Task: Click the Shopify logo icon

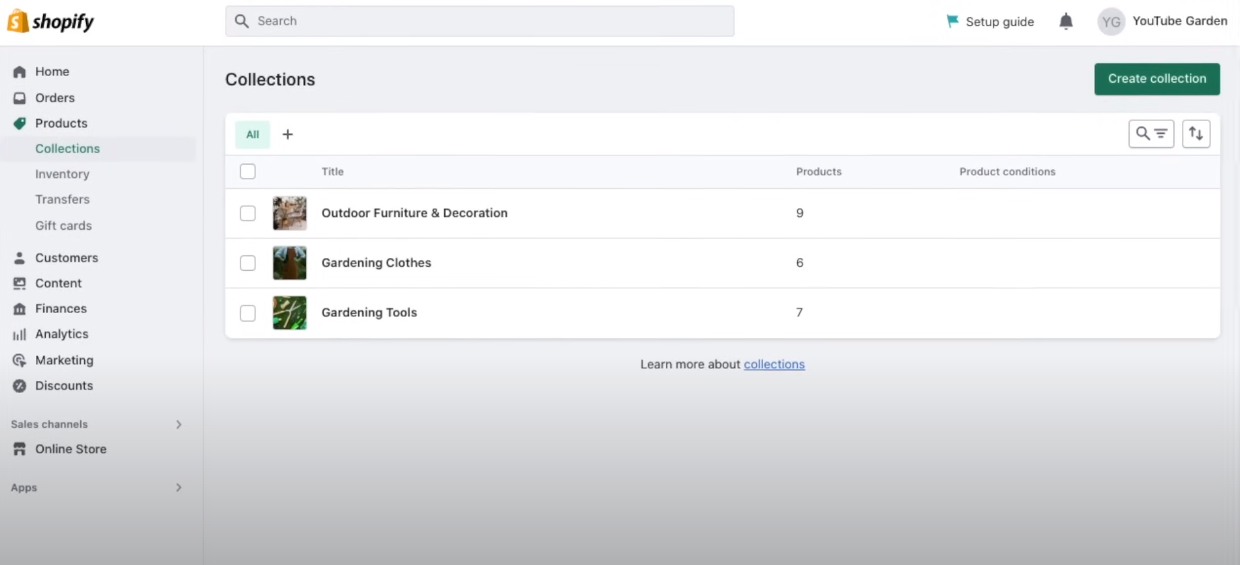Action: click(18, 21)
